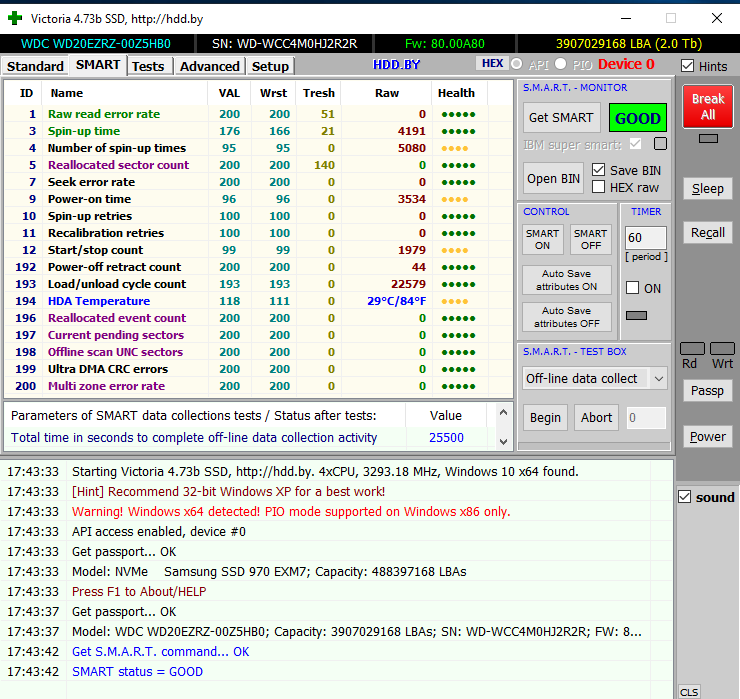
Task: Click Auto Save attributes OFF button
Action: click(566, 317)
